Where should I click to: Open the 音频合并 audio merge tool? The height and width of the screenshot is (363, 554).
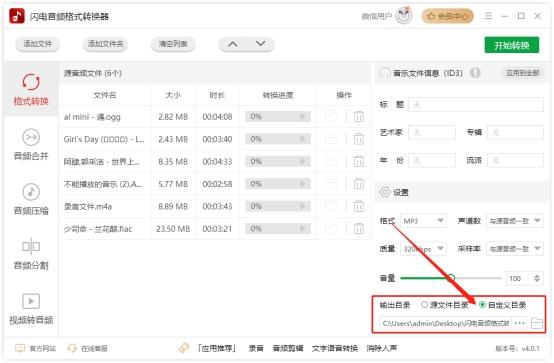(x=31, y=144)
